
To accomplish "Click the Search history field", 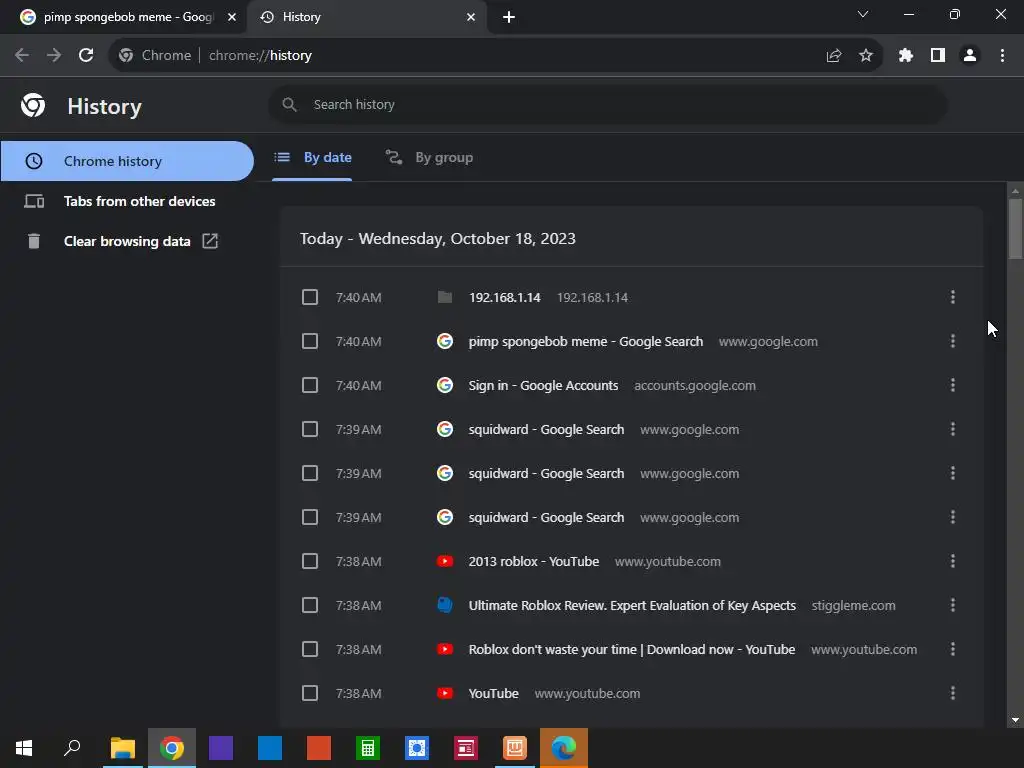I will 607,104.
